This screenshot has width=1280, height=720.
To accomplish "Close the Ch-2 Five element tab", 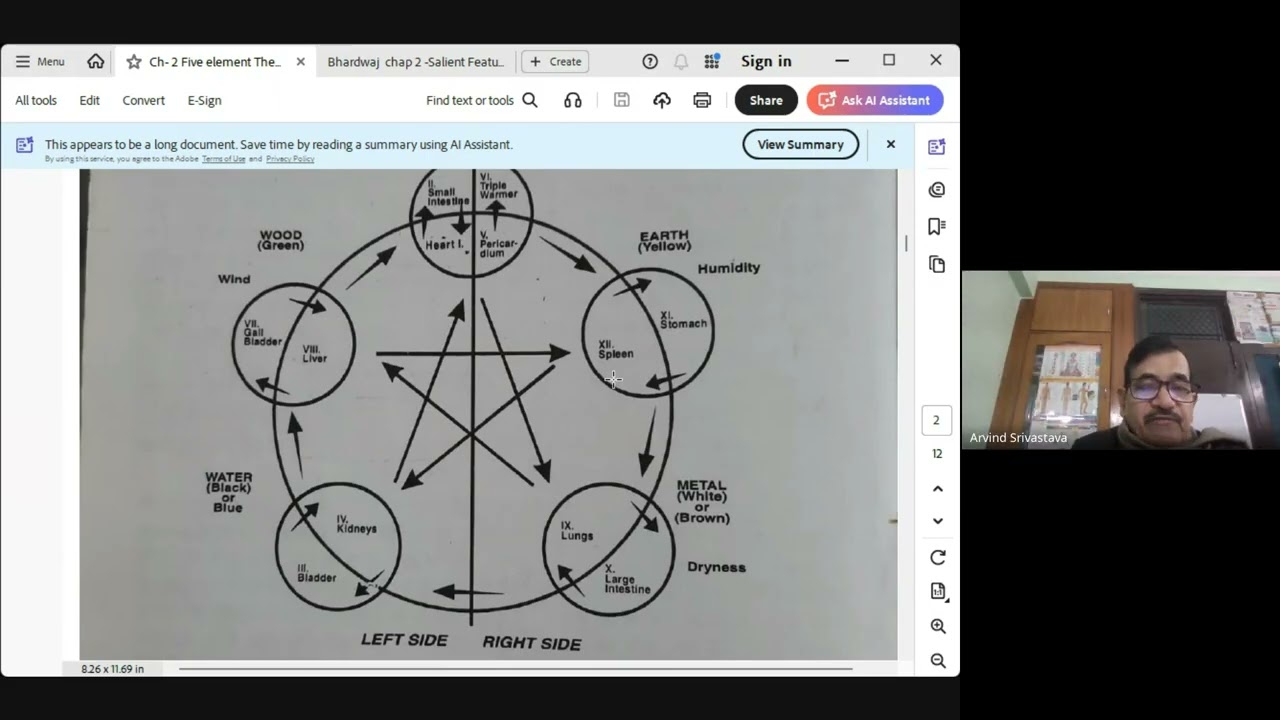I will point(300,62).
